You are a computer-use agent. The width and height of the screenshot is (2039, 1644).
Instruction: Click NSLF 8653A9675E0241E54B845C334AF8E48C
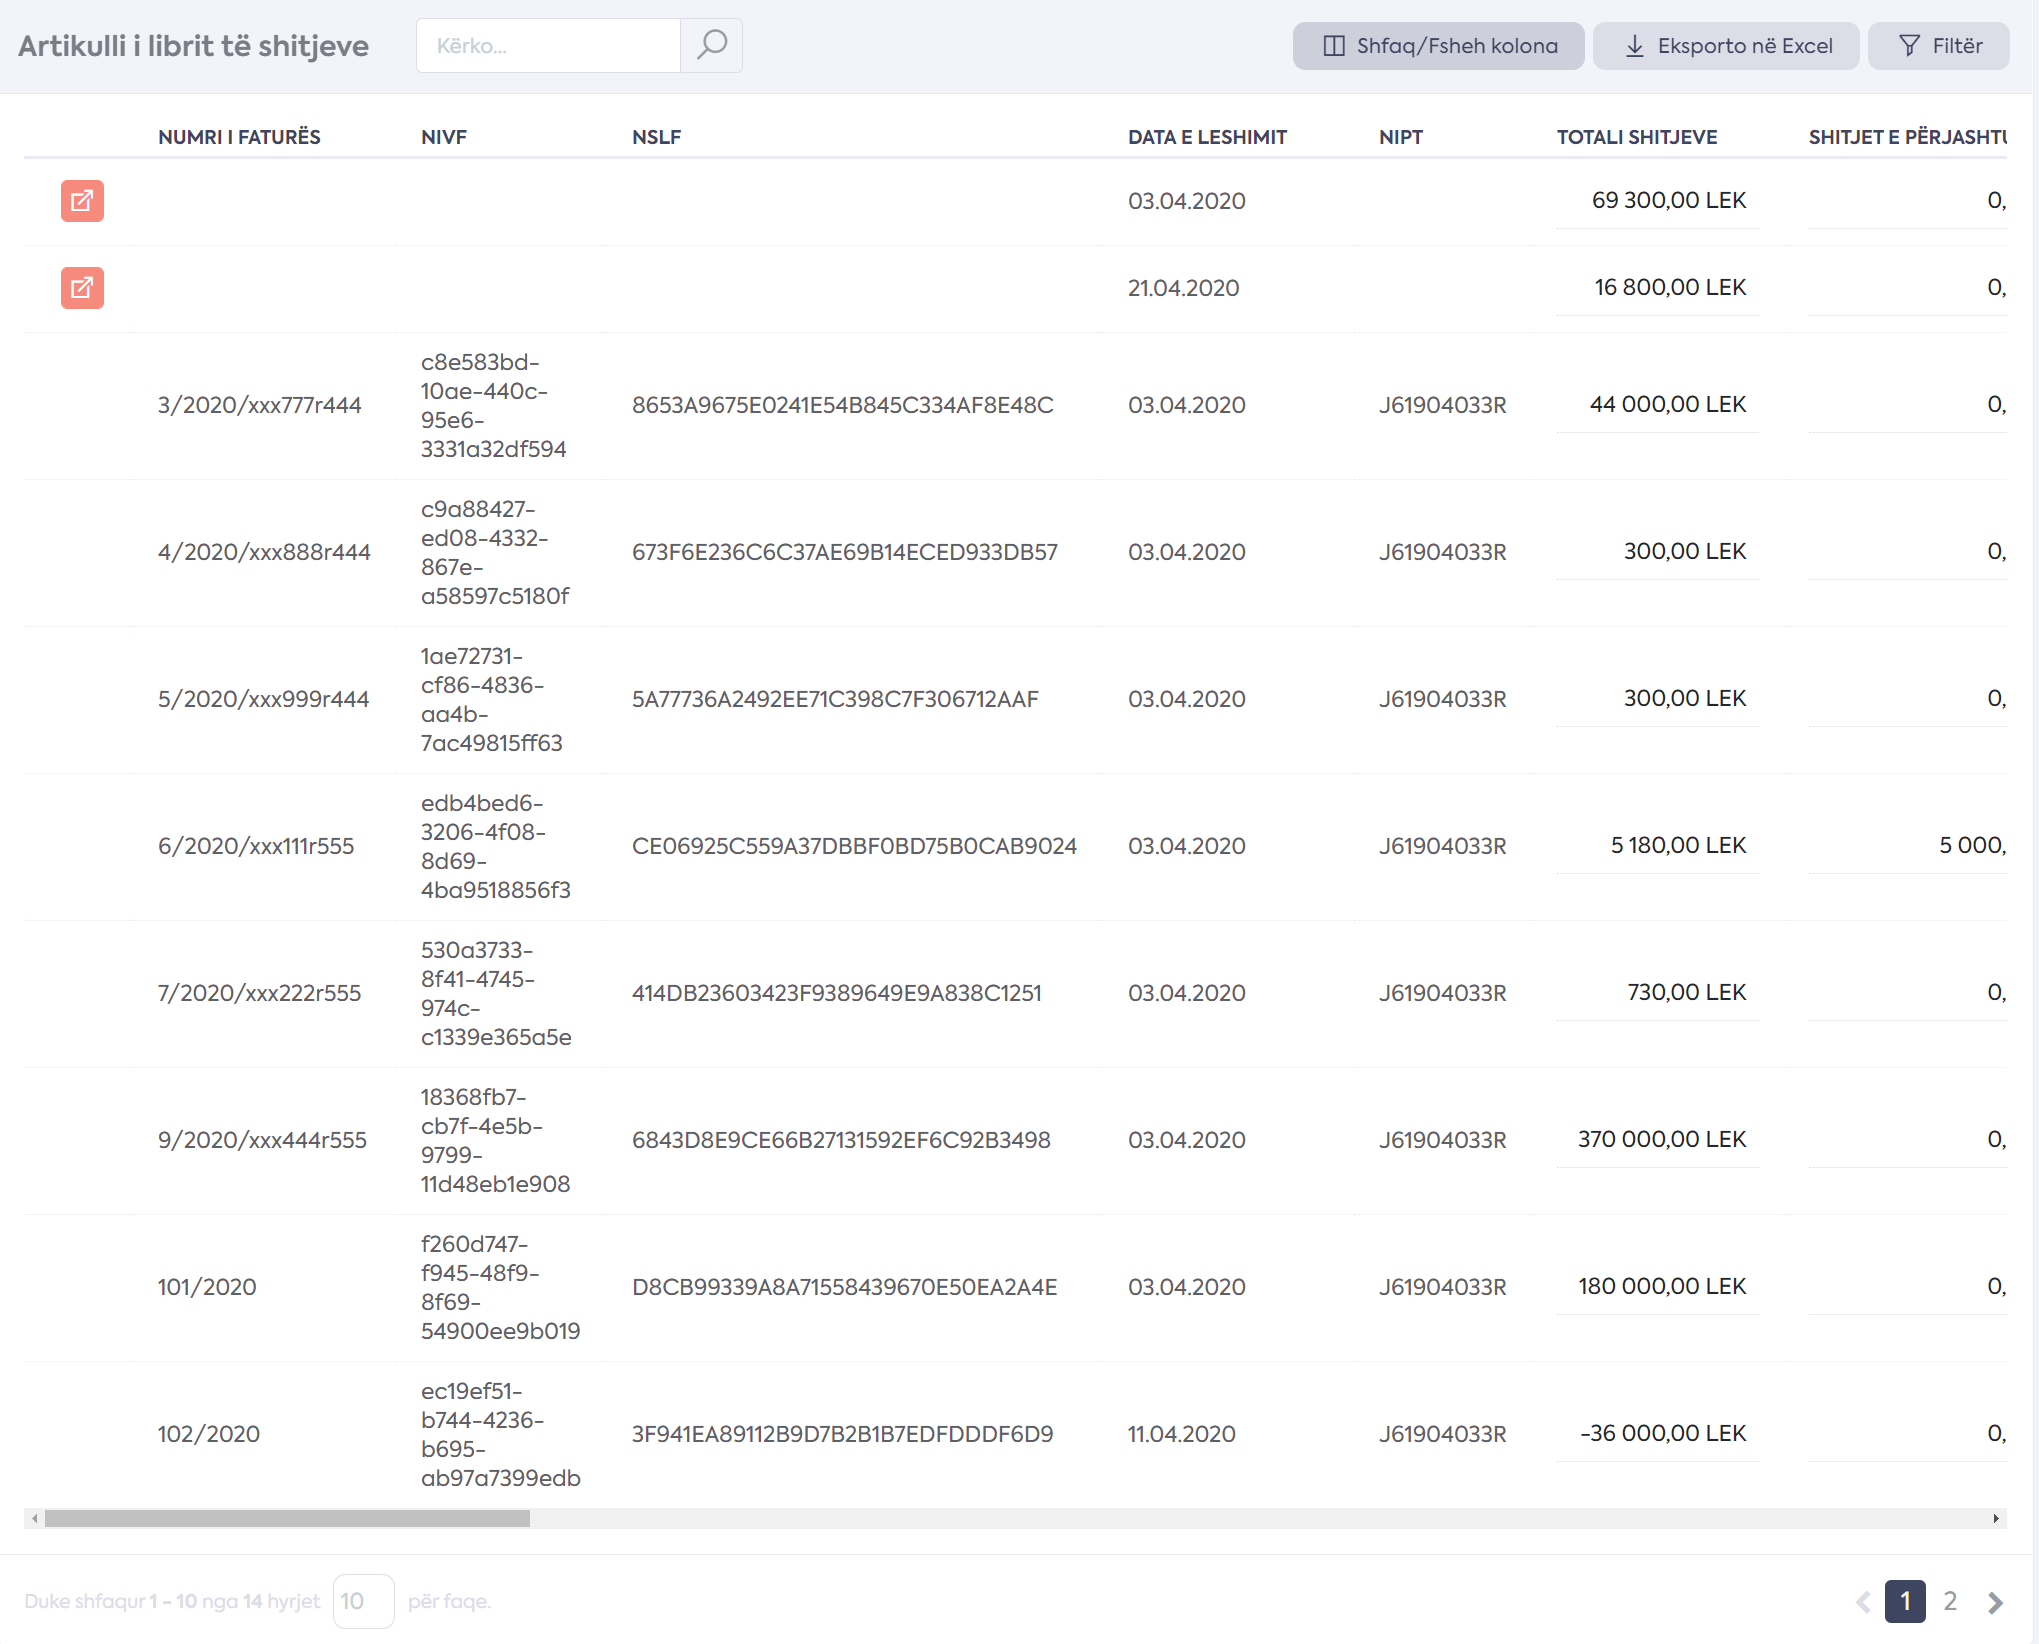click(842, 405)
